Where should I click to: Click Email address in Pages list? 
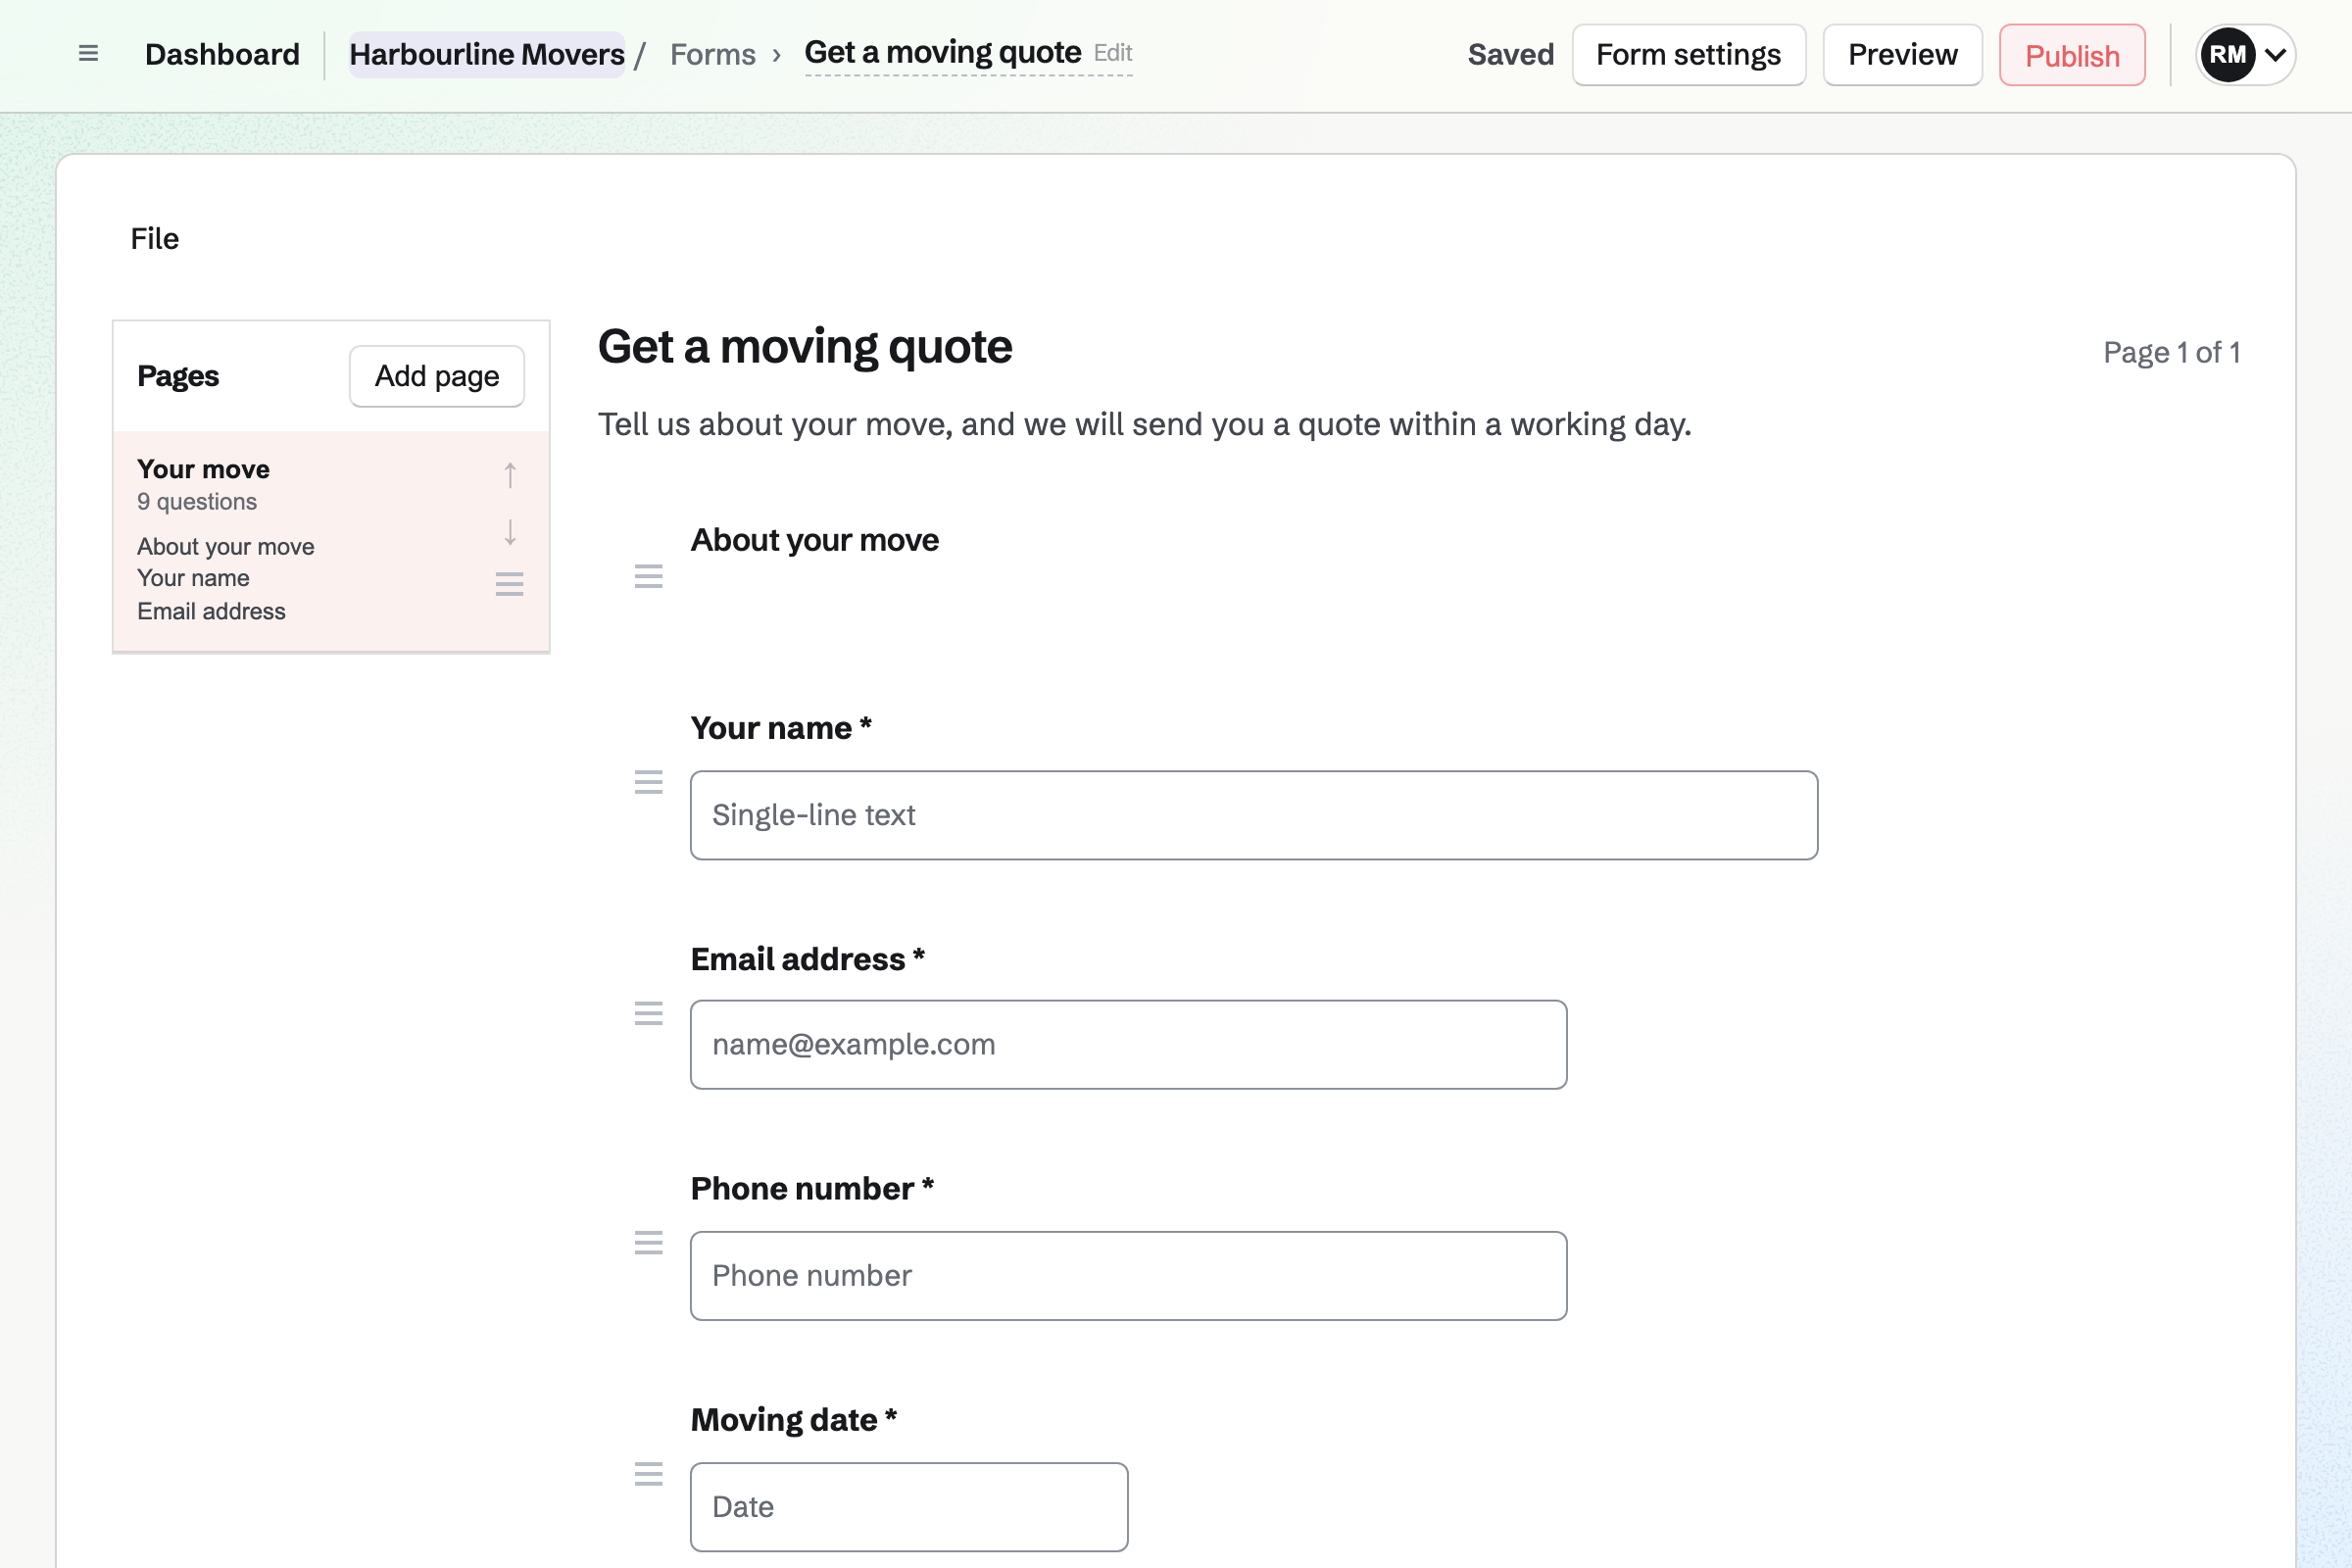coord(211,611)
